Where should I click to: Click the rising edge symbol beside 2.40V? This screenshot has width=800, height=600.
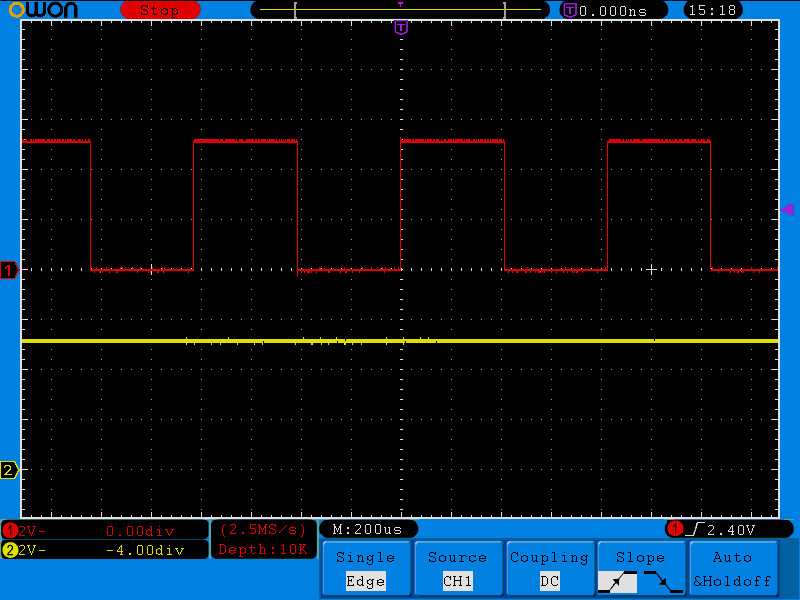(x=695, y=529)
